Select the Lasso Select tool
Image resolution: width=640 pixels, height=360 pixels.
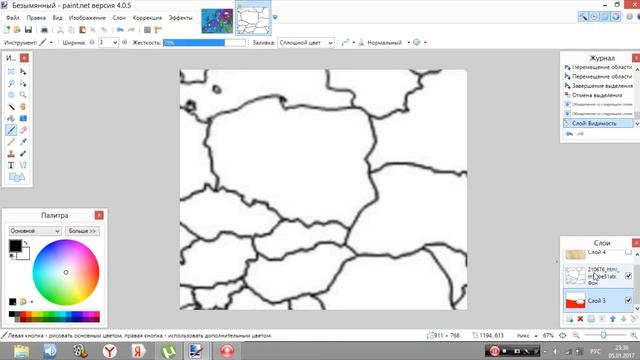click(x=11, y=83)
